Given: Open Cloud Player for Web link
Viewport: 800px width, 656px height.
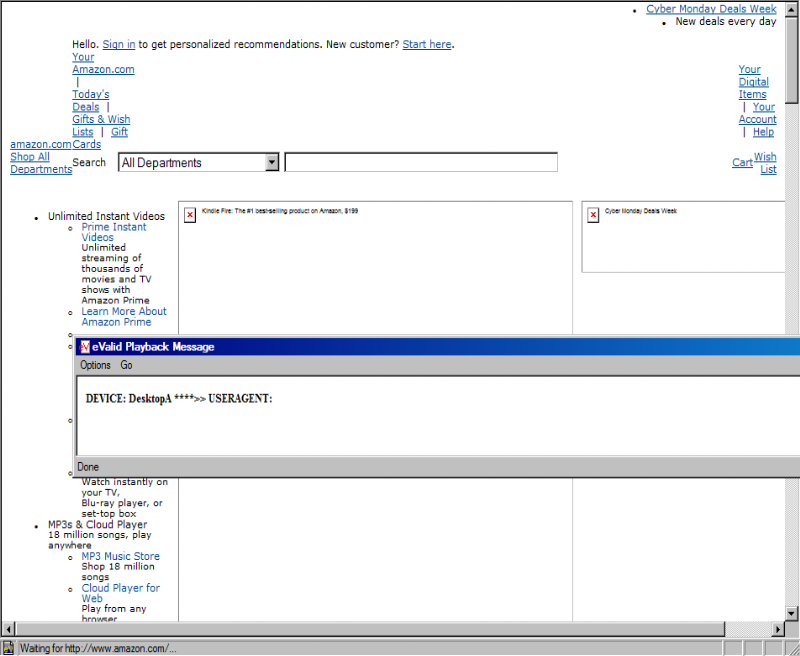Looking at the screenshot, I should [x=121, y=593].
